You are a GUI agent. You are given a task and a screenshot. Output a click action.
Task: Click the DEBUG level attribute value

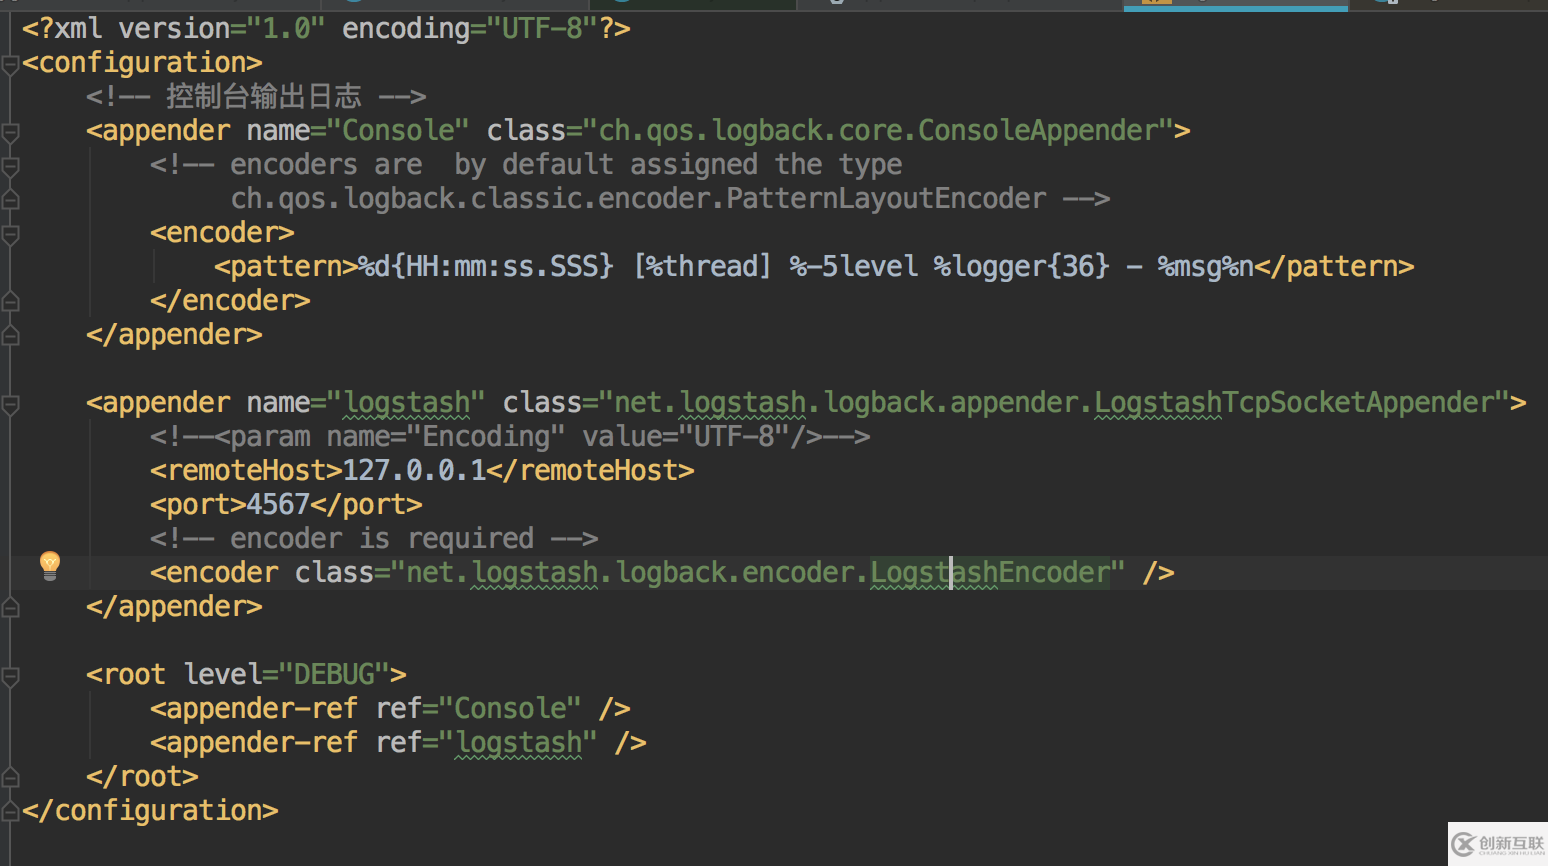click(334, 675)
